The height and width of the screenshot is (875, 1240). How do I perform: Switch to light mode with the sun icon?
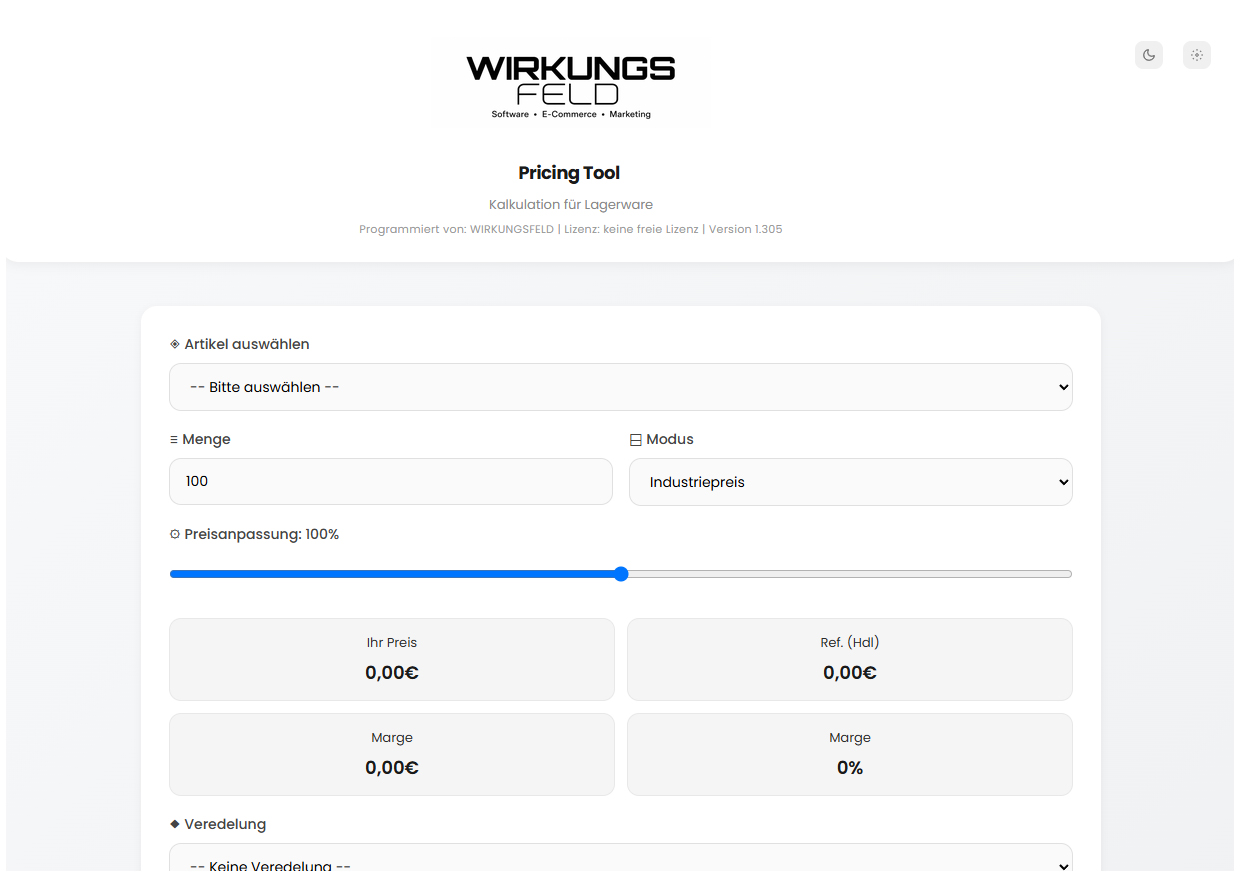1197,55
